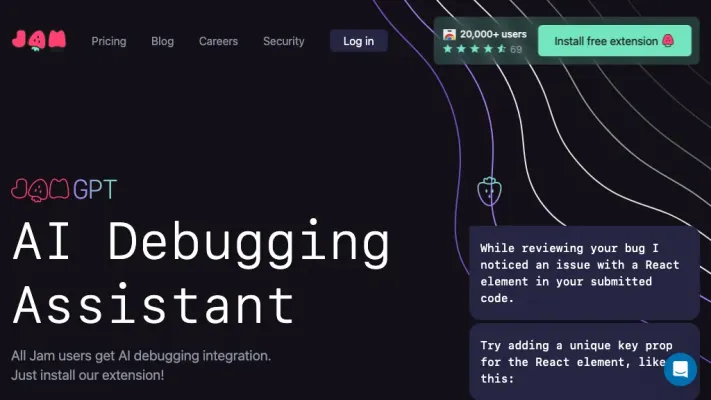
Task: Click the half-filled last rating star
Action: coord(501,49)
